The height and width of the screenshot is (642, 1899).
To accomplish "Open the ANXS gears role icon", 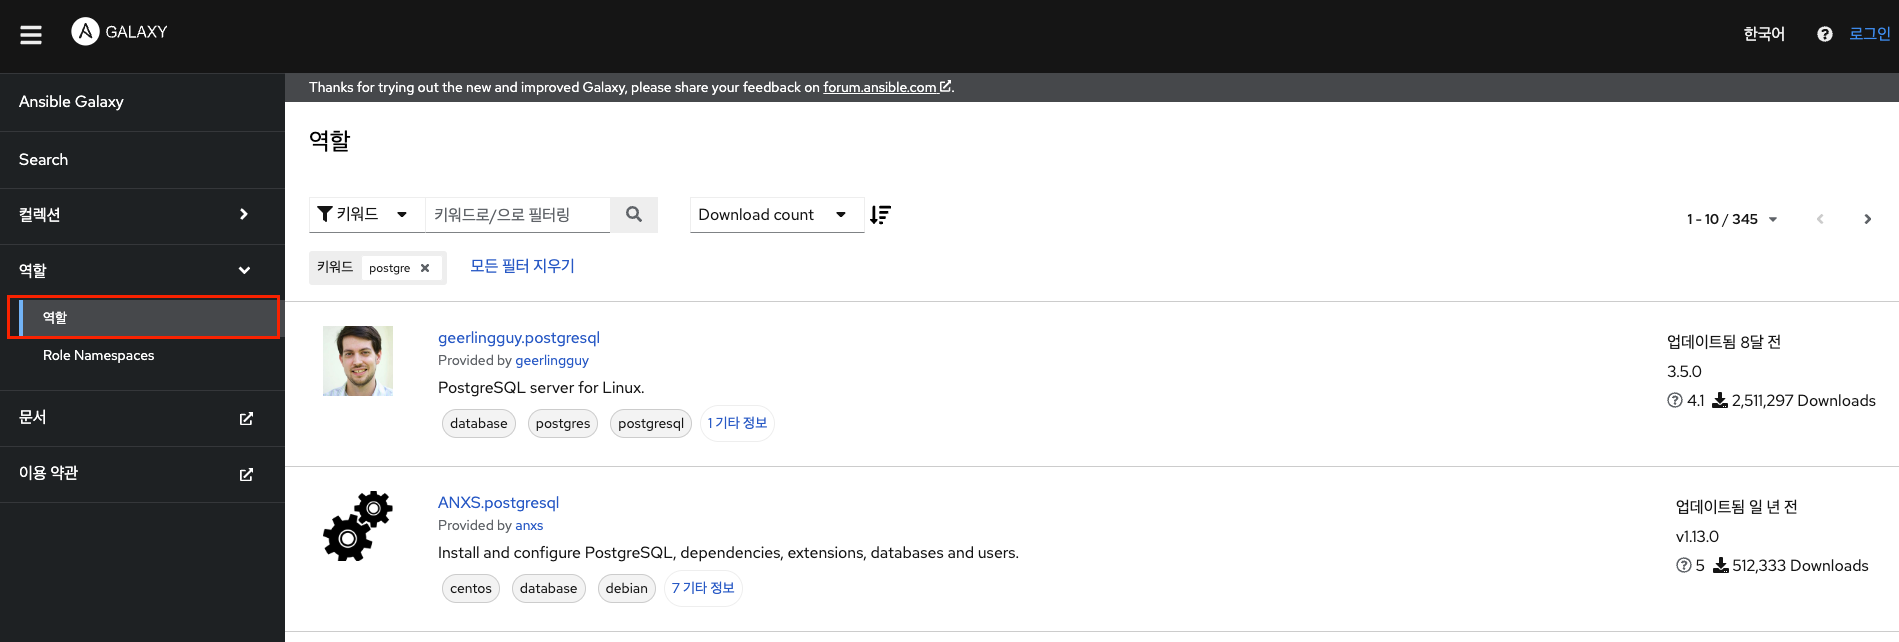I will (358, 526).
